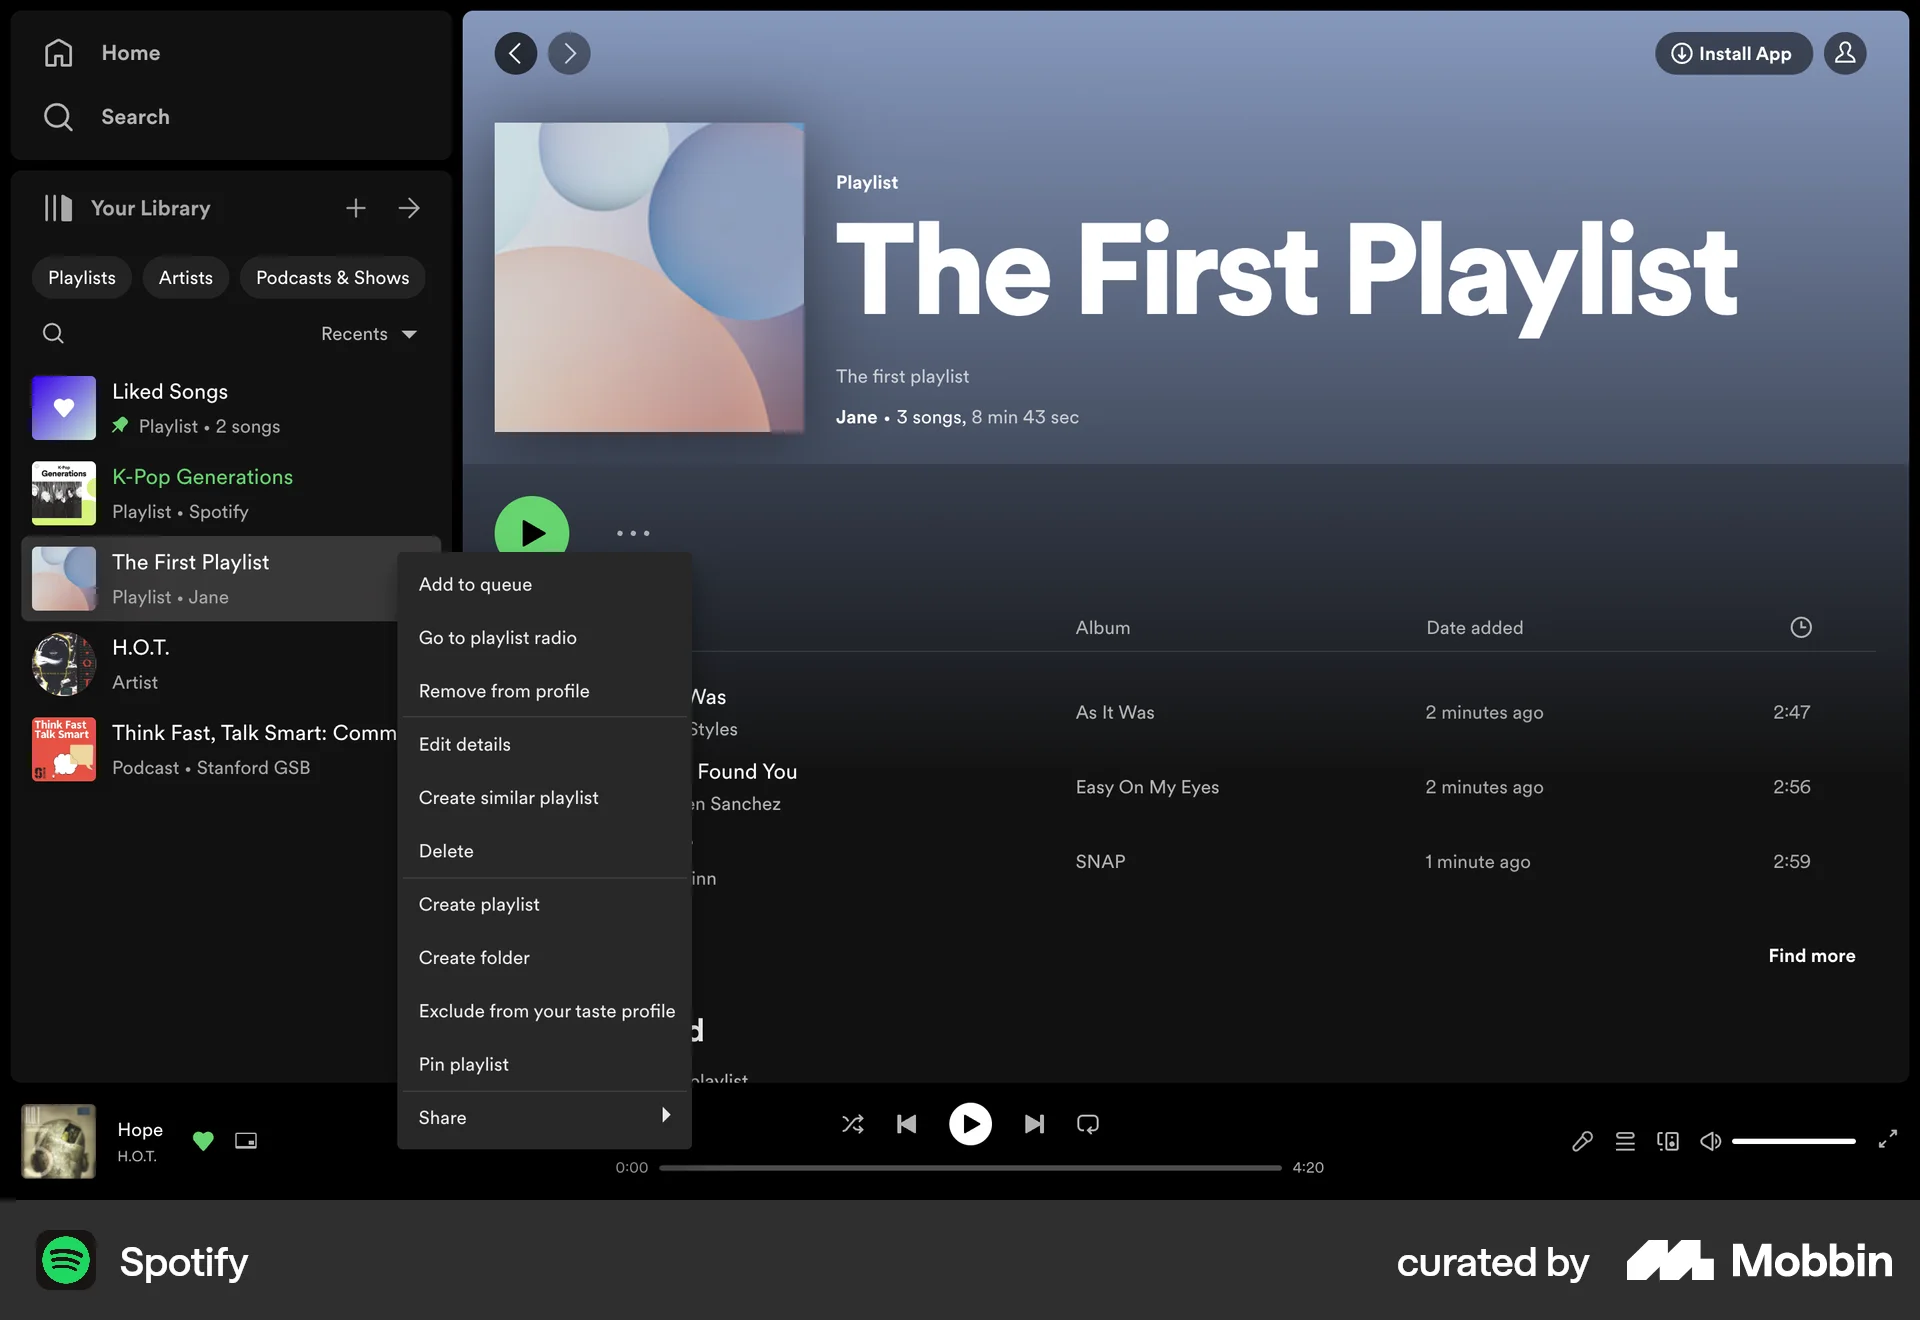Click Find more to get recommendations
The image size is (1920, 1320).
pos(1811,955)
